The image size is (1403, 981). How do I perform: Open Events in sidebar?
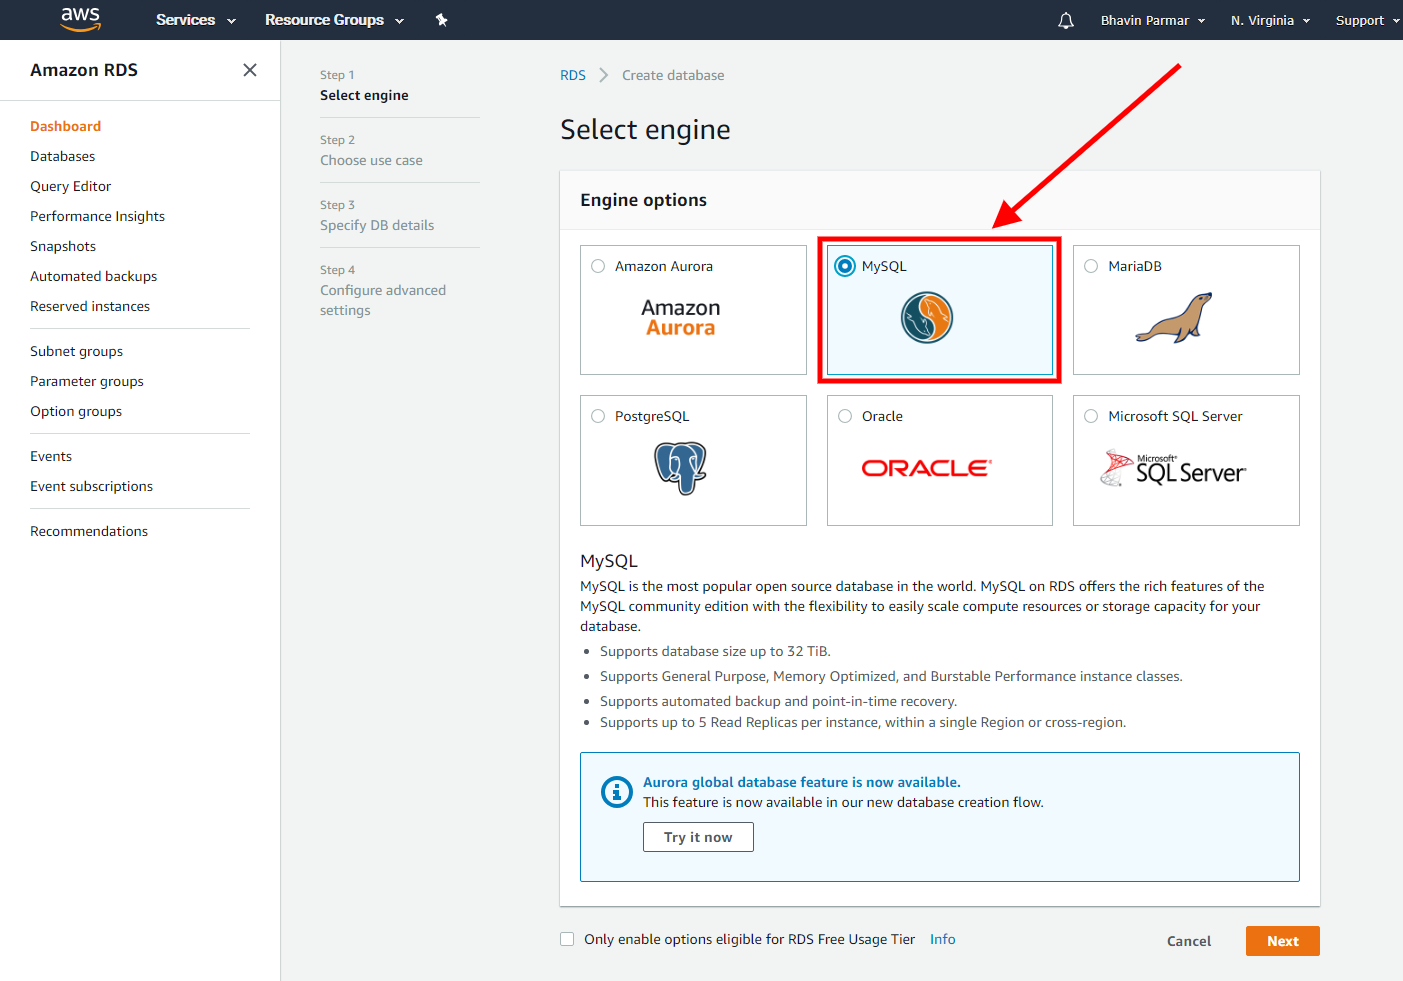point(51,456)
